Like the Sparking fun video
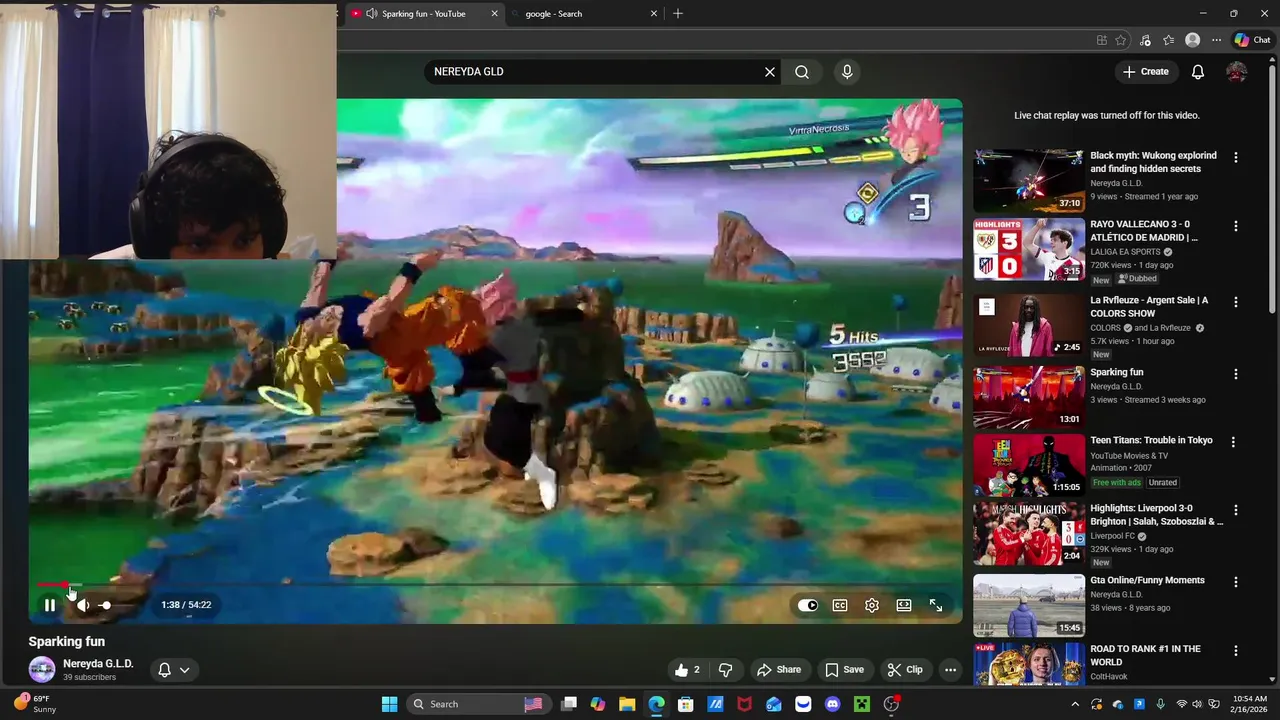 (x=687, y=670)
